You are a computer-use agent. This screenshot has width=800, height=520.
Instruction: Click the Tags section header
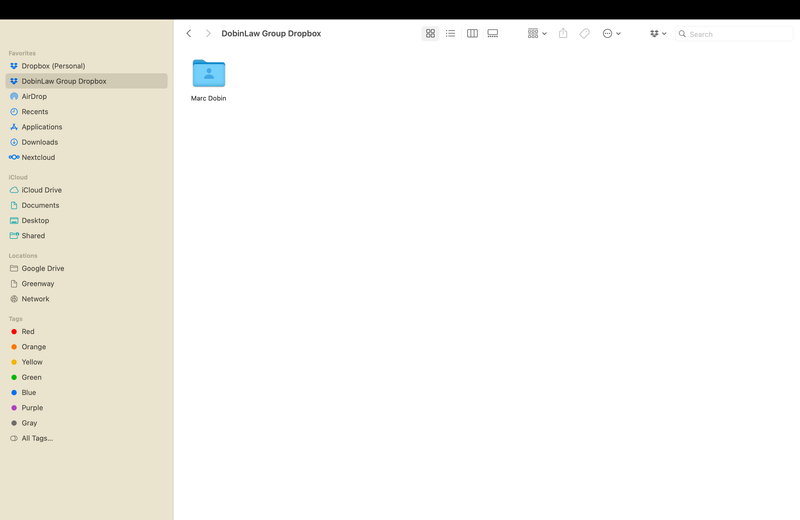tap(15, 319)
